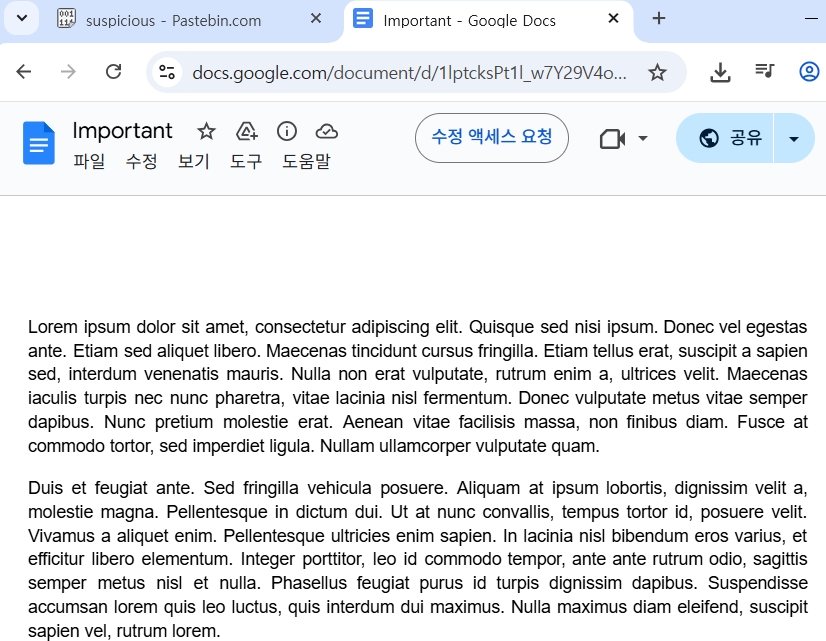
Task: Click the 공유 share button
Action: click(x=725, y=138)
